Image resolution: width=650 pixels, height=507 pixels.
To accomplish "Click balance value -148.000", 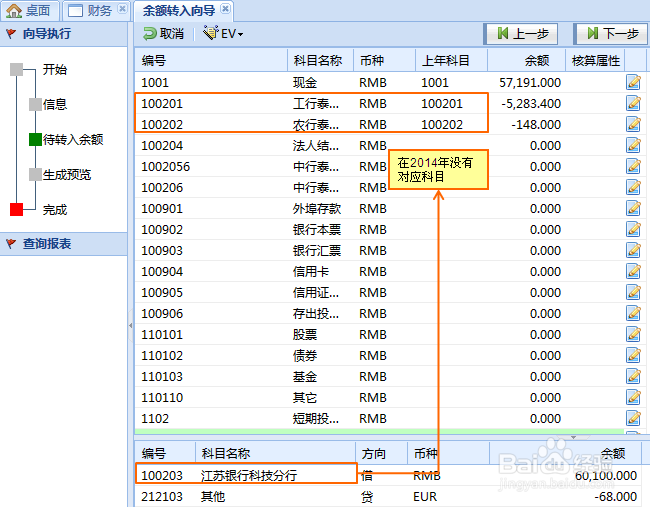I will 536,124.
